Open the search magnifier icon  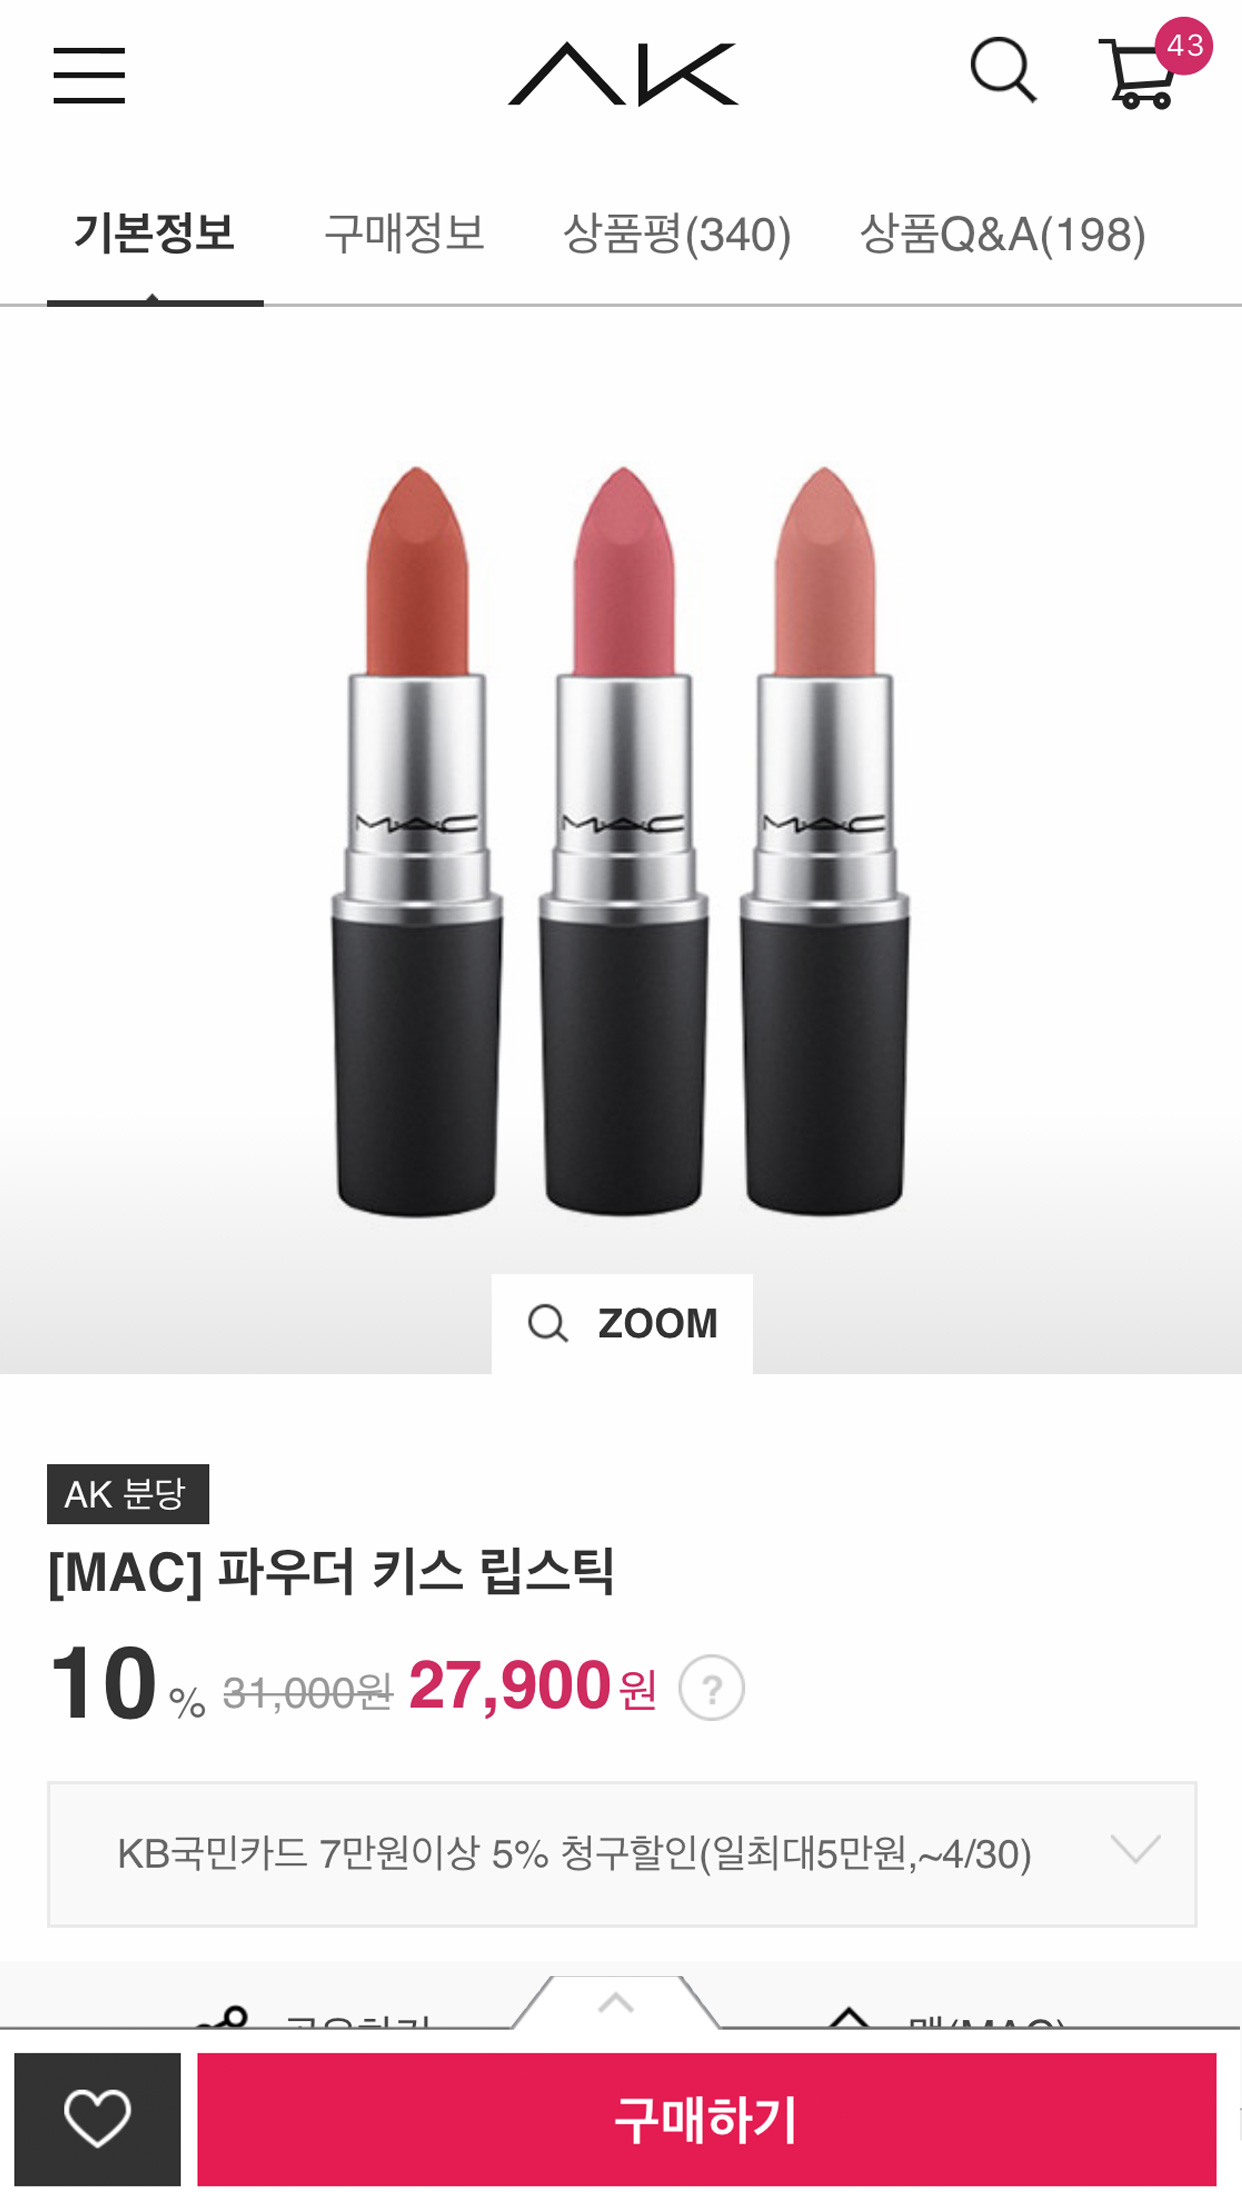point(1003,71)
